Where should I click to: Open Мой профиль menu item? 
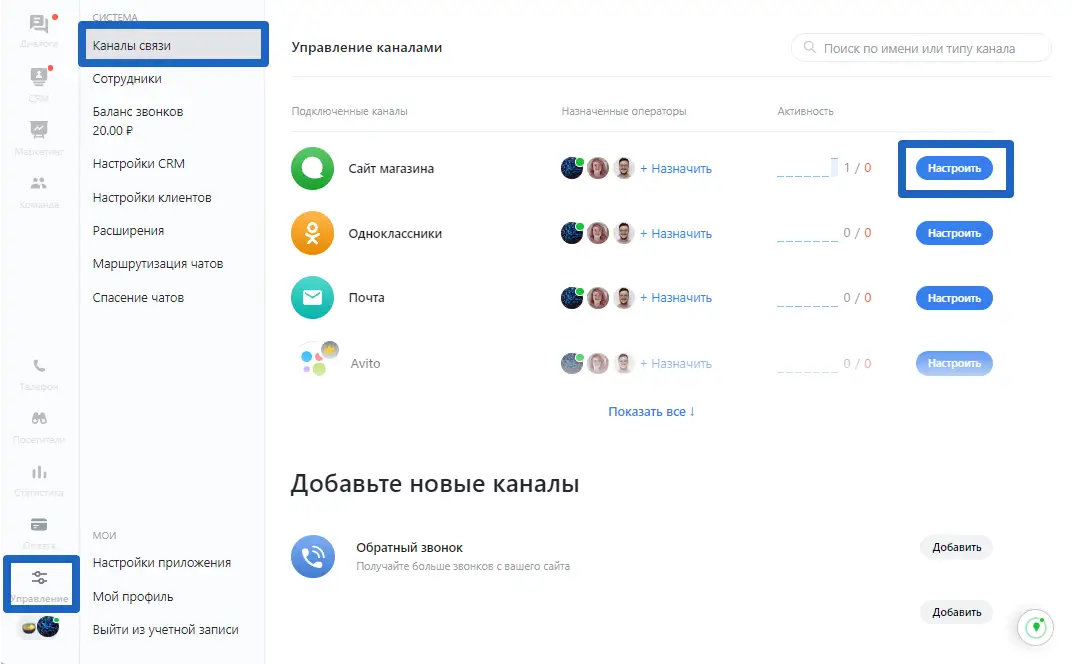pos(133,596)
